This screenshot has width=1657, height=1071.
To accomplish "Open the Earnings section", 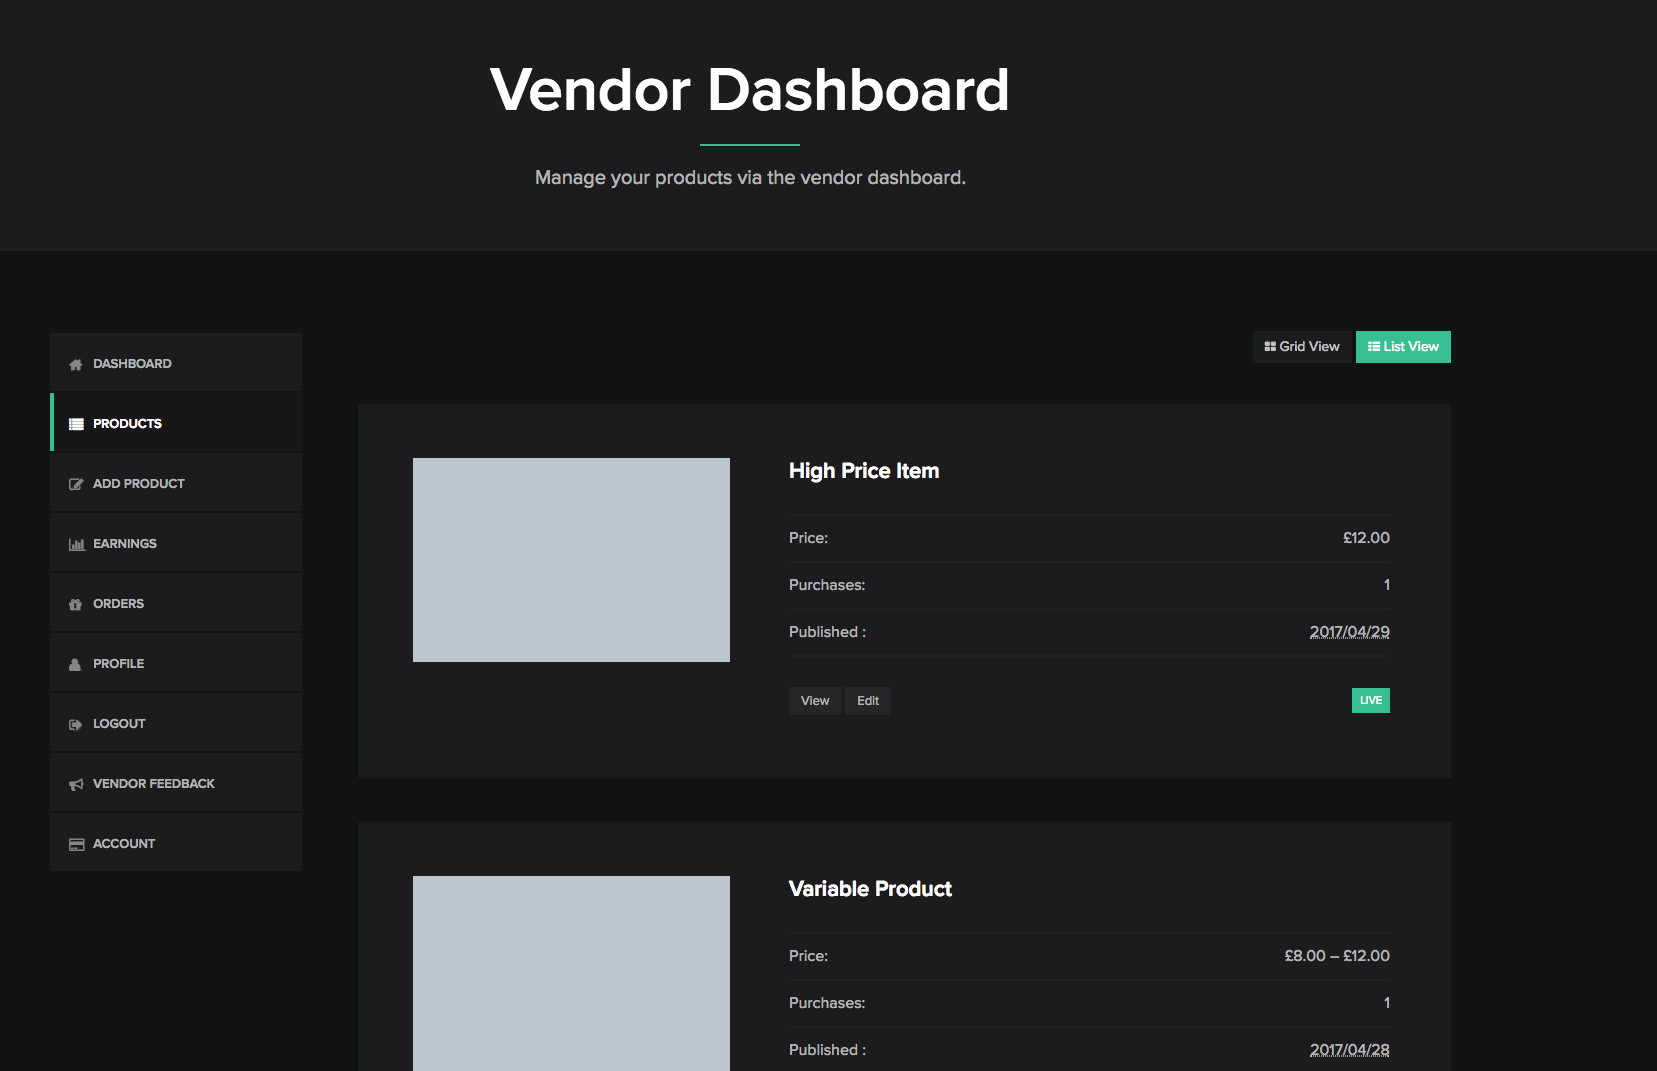I will pyautogui.click(x=176, y=542).
